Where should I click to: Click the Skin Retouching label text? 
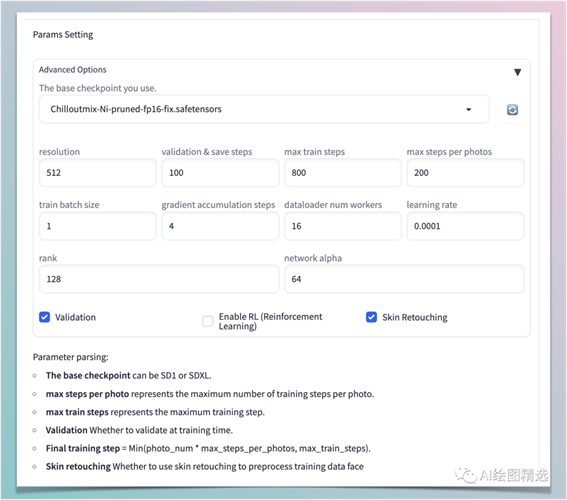point(415,317)
